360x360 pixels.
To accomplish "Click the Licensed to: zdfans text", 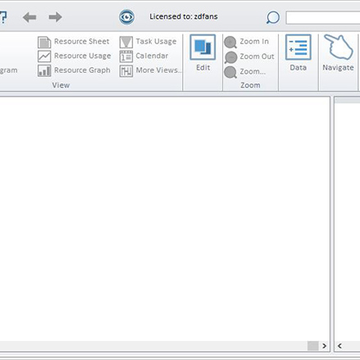I will (x=184, y=17).
